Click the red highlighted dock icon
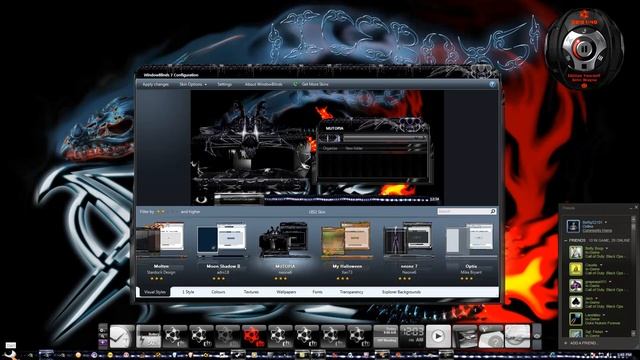 (253, 337)
